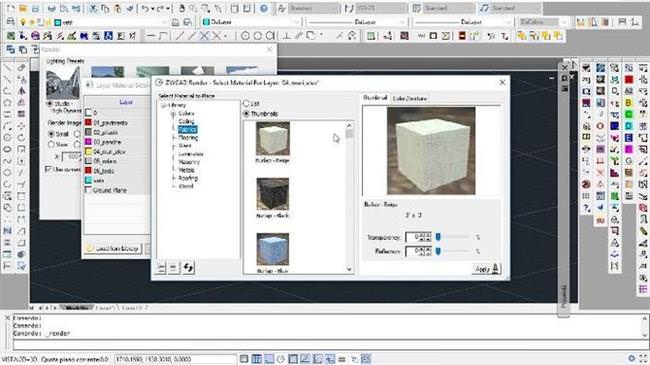This screenshot has height=365, width=650.
Task: Click the Load from Library button
Action: coord(113,248)
